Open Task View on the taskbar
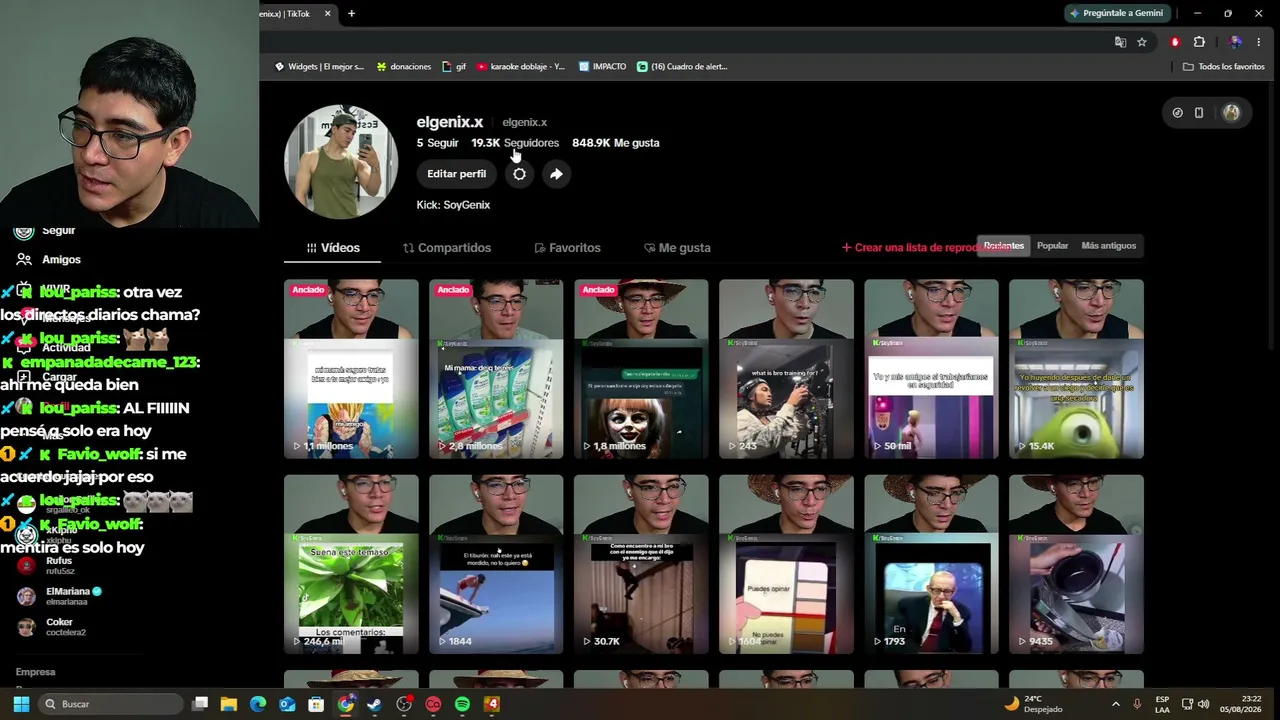This screenshot has height=720, width=1280. [x=200, y=704]
